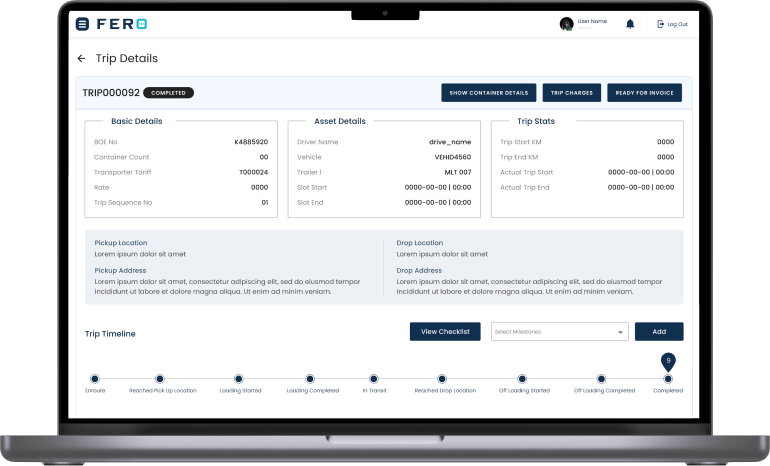Click the Select Milestones dropdown arrow
Image resolution: width=770 pixels, height=466 pixels.
pyautogui.click(x=620, y=332)
